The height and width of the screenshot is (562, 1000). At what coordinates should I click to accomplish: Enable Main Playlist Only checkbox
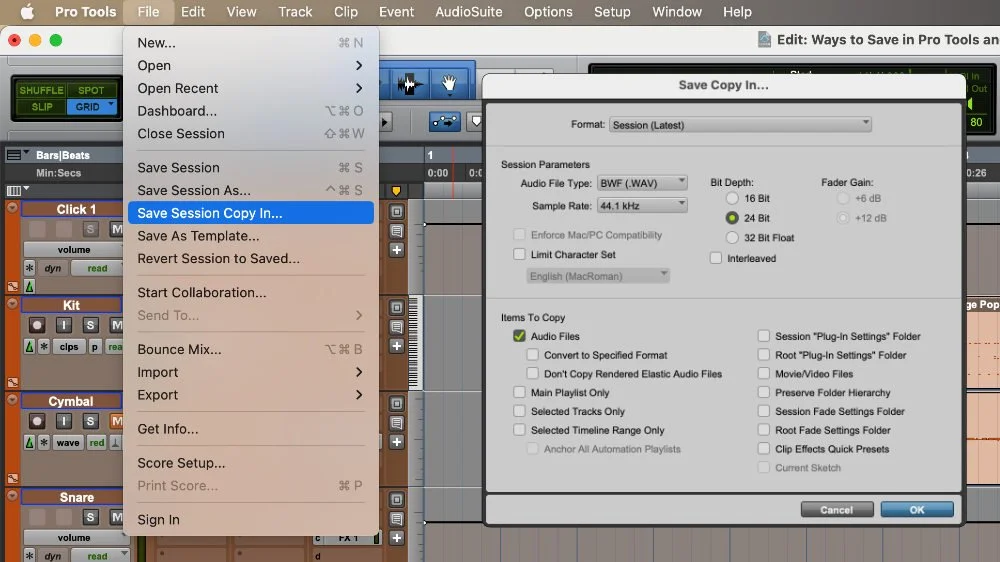click(x=519, y=392)
